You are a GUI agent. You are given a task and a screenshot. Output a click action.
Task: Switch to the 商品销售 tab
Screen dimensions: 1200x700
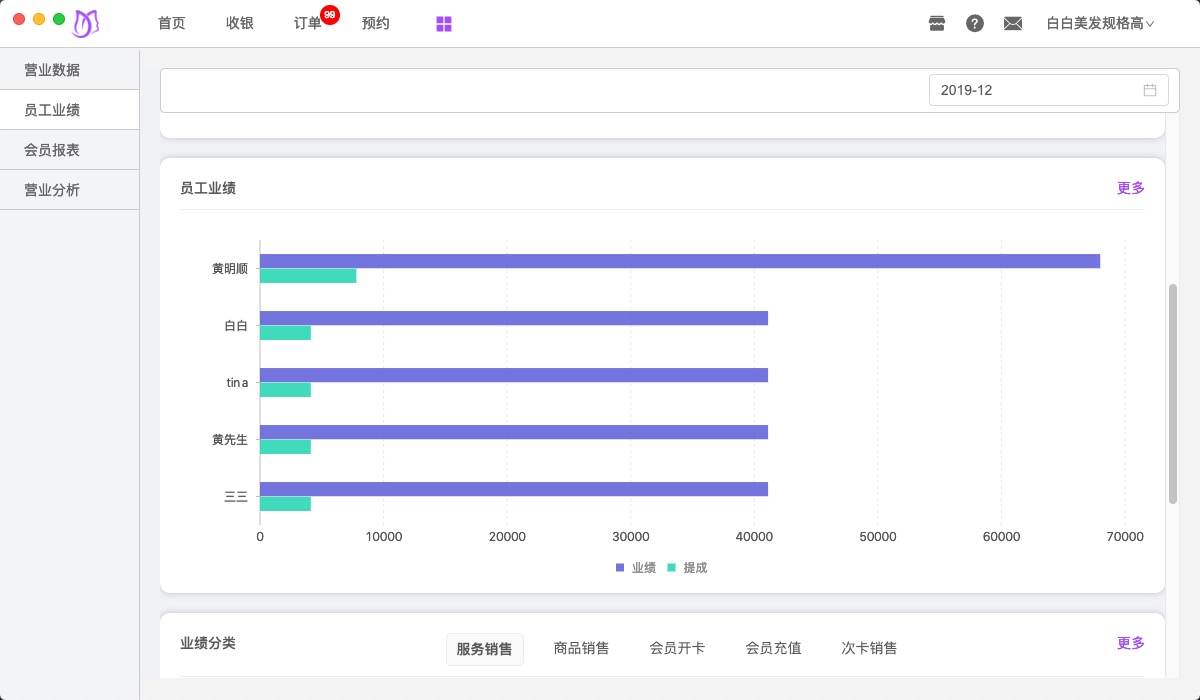581,648
